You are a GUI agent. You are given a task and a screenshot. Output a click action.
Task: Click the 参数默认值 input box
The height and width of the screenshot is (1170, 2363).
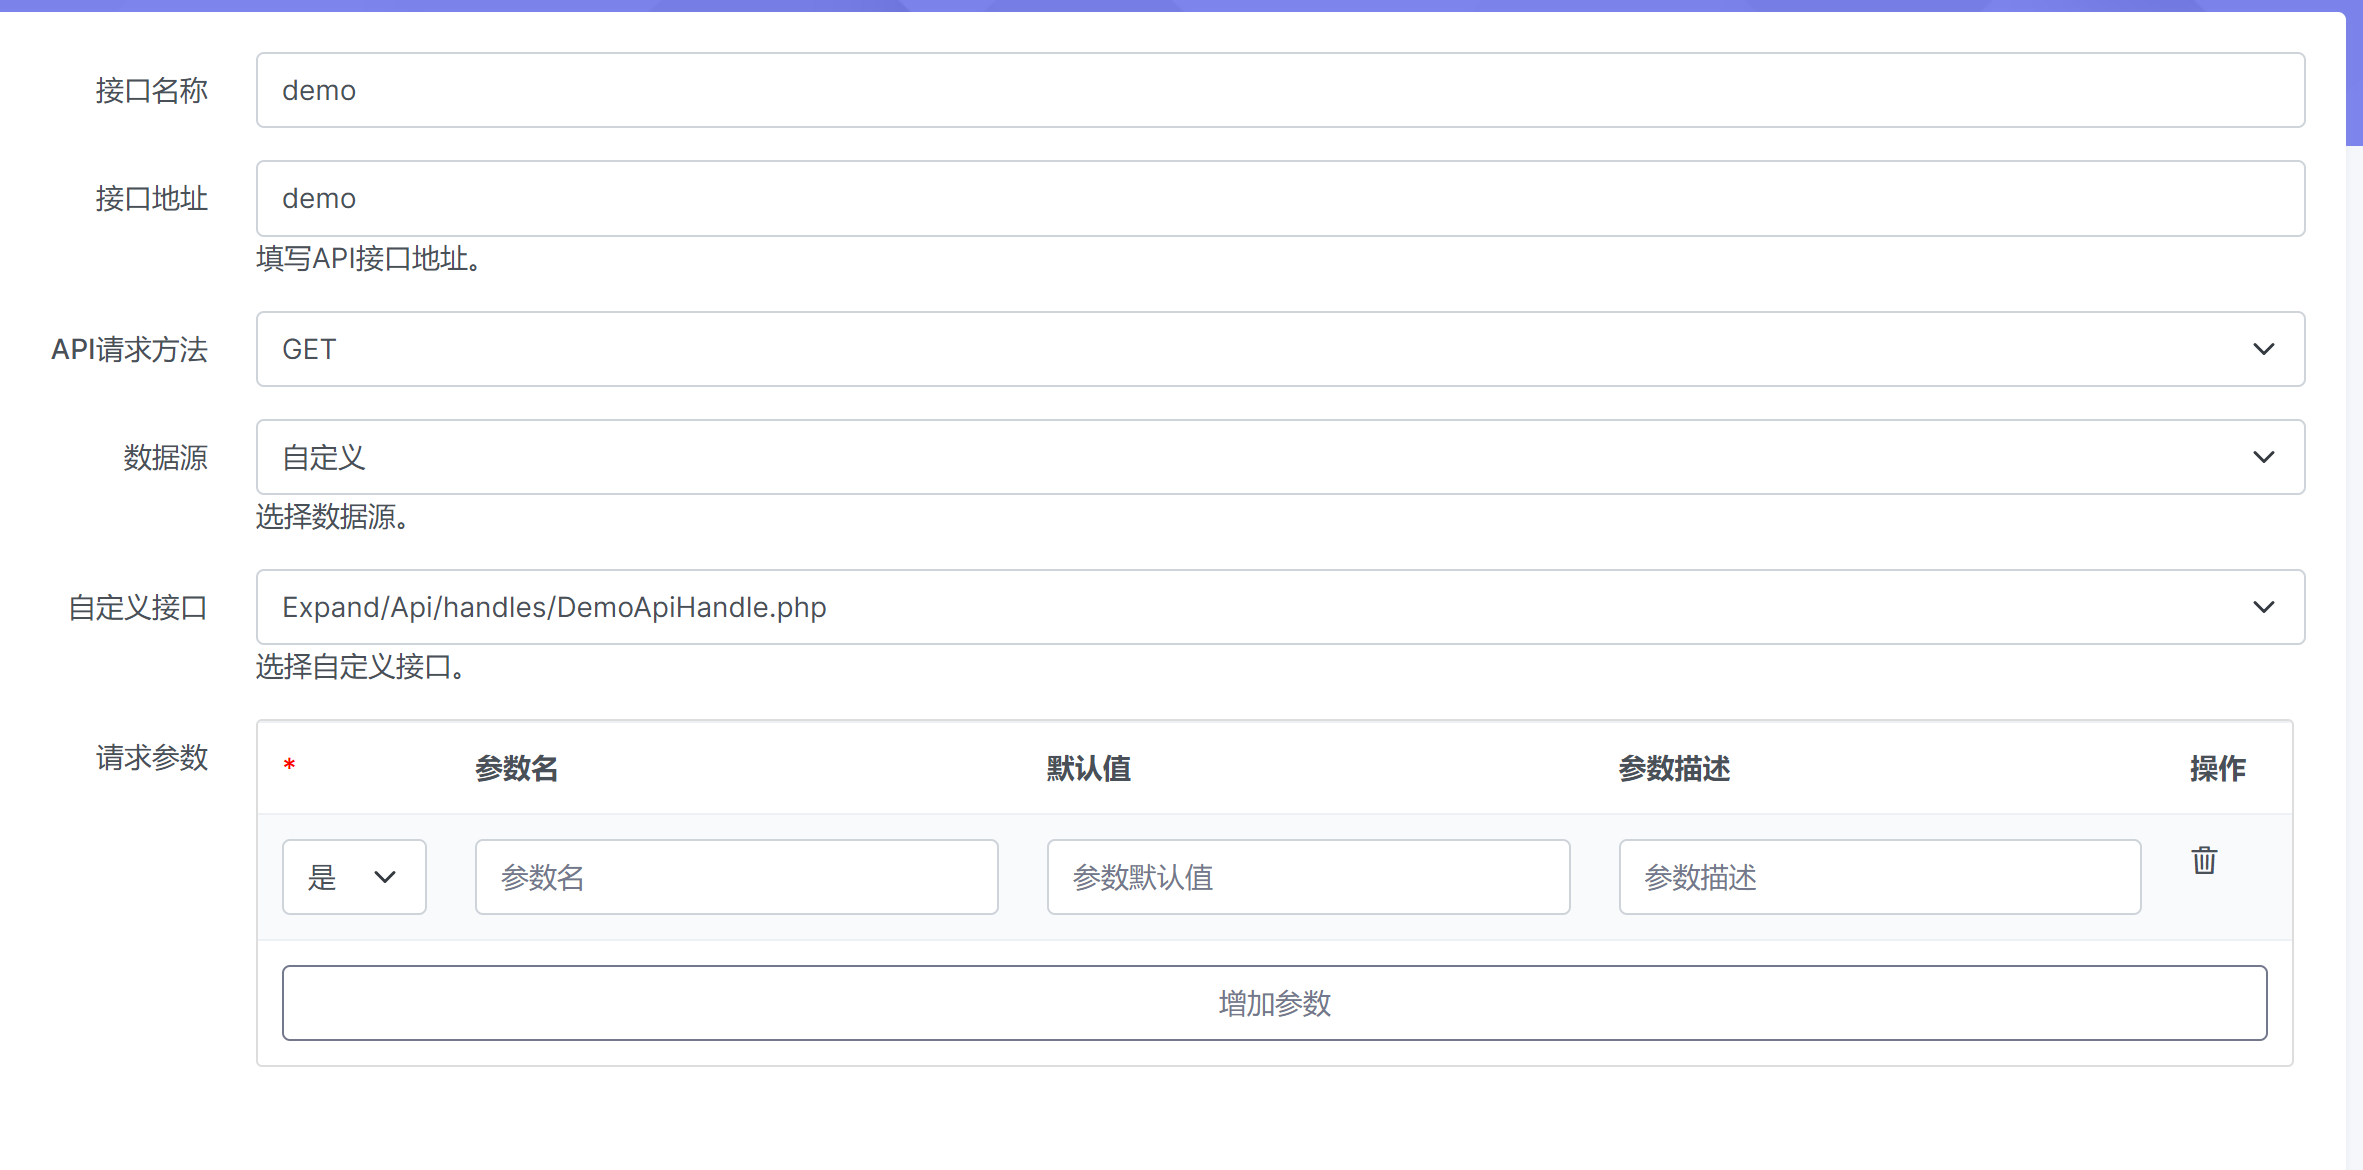(x=1308, y=877)
